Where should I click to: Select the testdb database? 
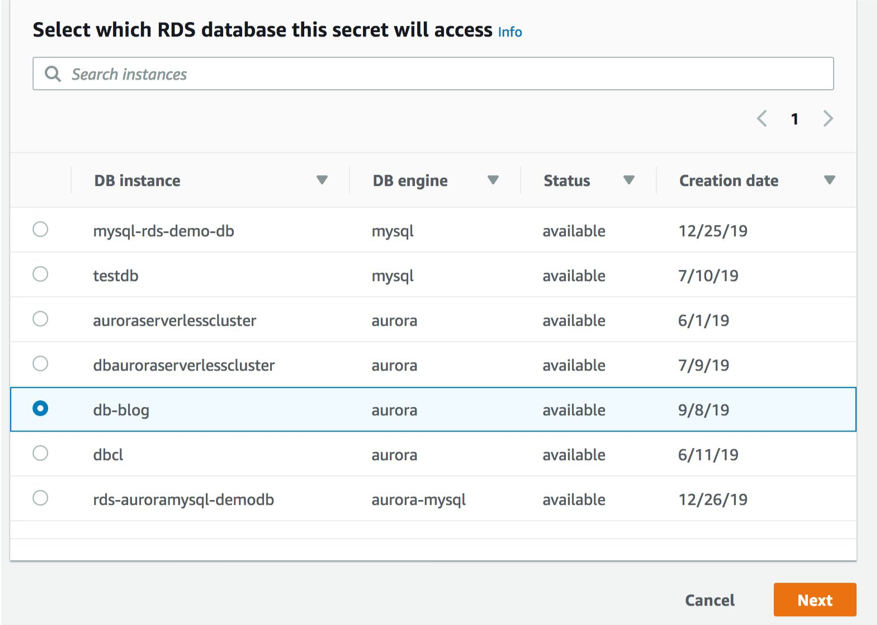point(40,274)
